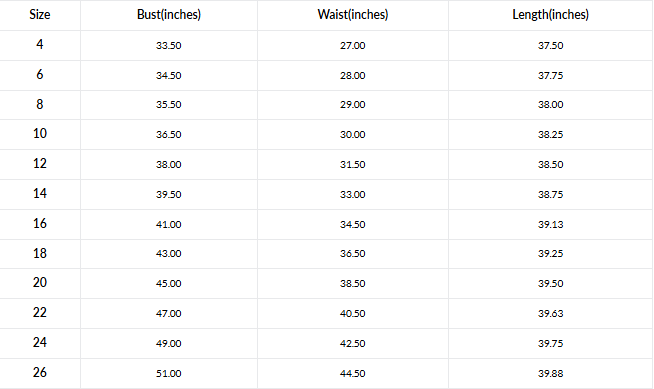
Task: Select the size 14 row label
Action: coord(40,193)
